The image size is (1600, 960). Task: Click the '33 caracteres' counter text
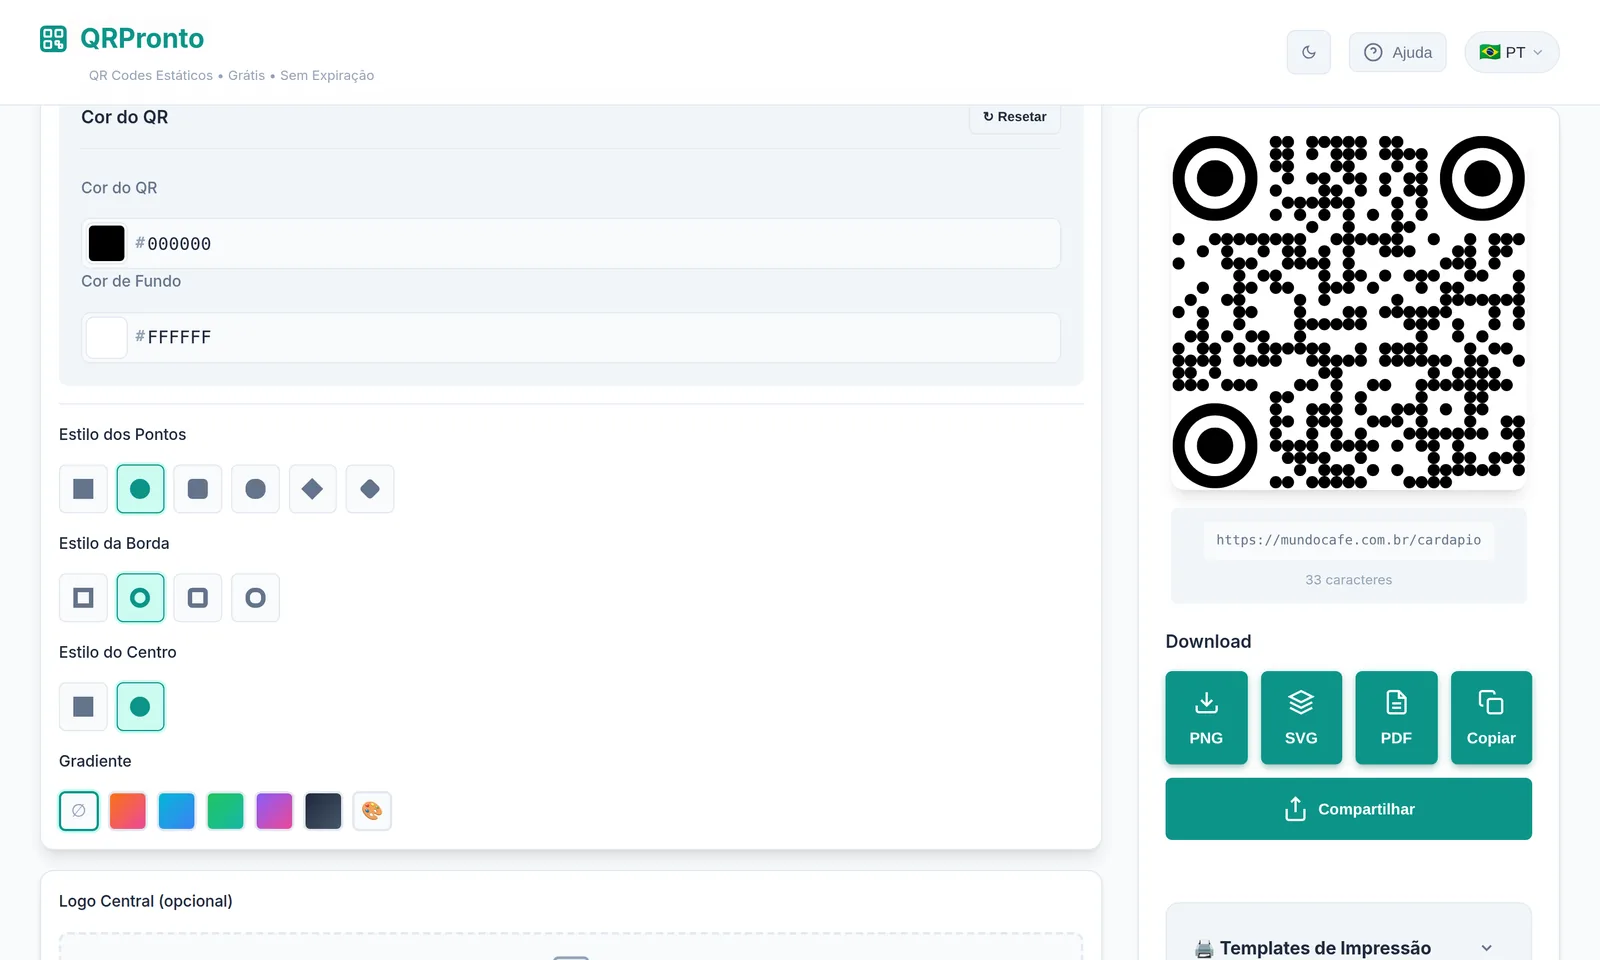pos(1348,580)
